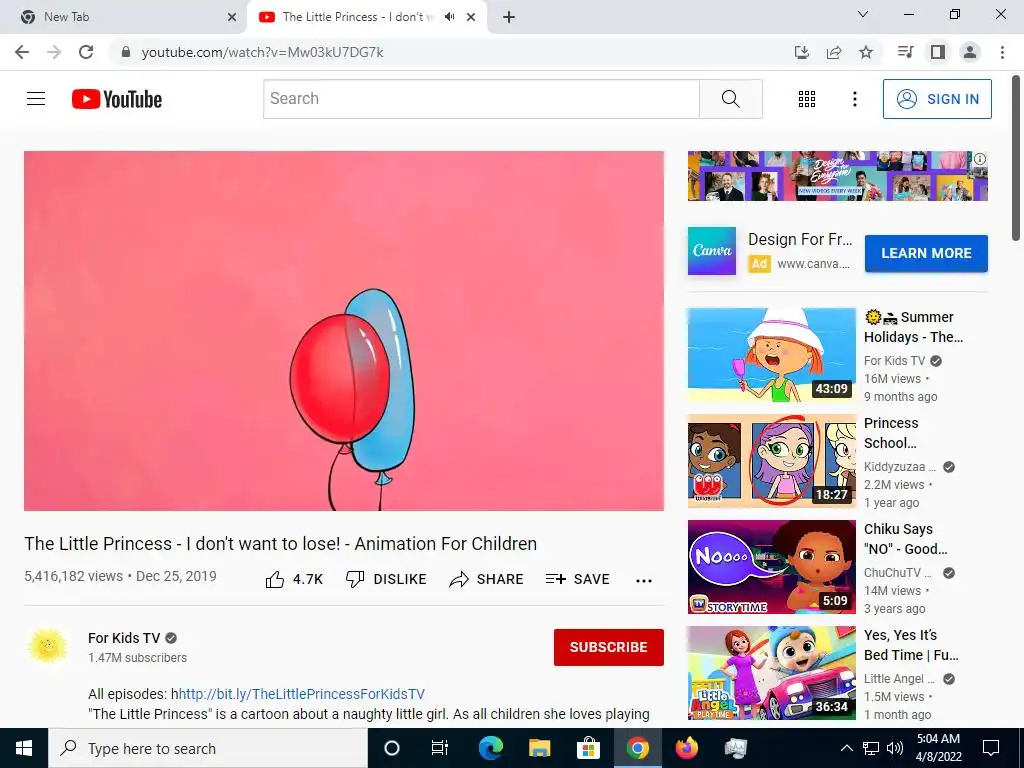Viewport: 1024px width, 768px height.
Task: Open the volume control in tray
Action: [x=895, y=748]
